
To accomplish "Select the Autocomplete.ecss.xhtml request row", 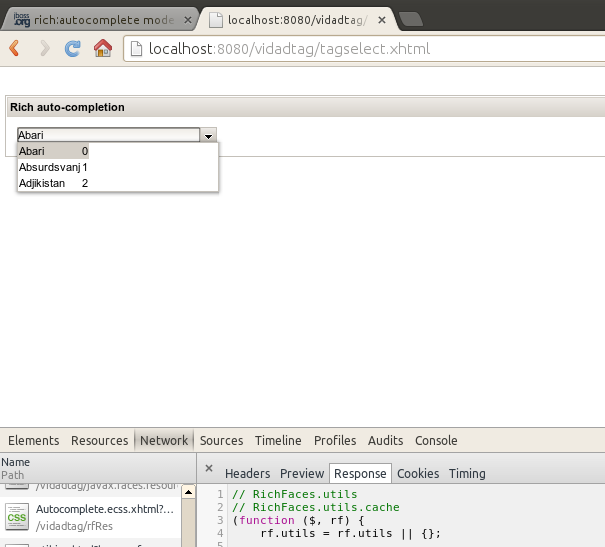I will [x=90, y=517].
